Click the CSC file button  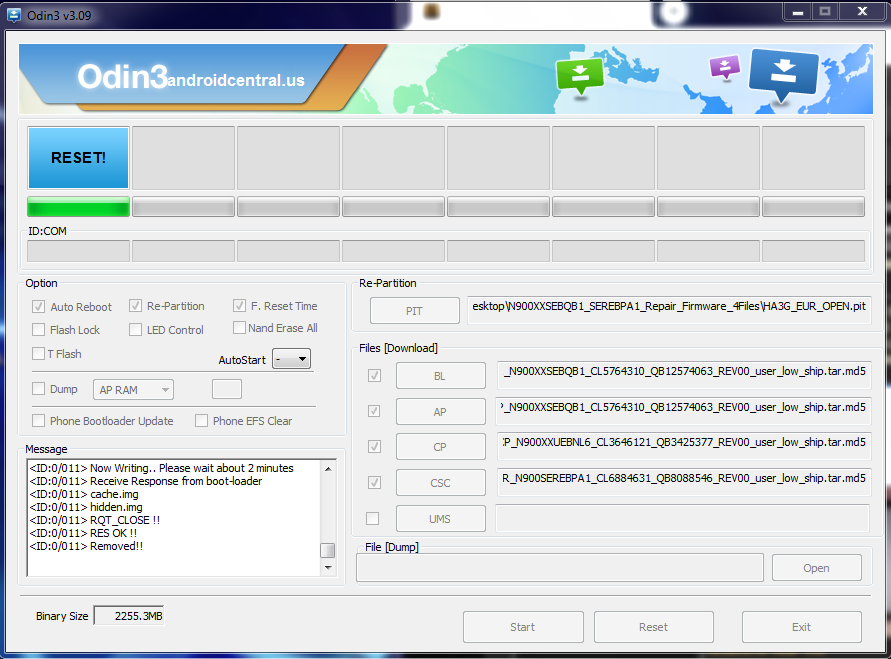coord(440,482)
